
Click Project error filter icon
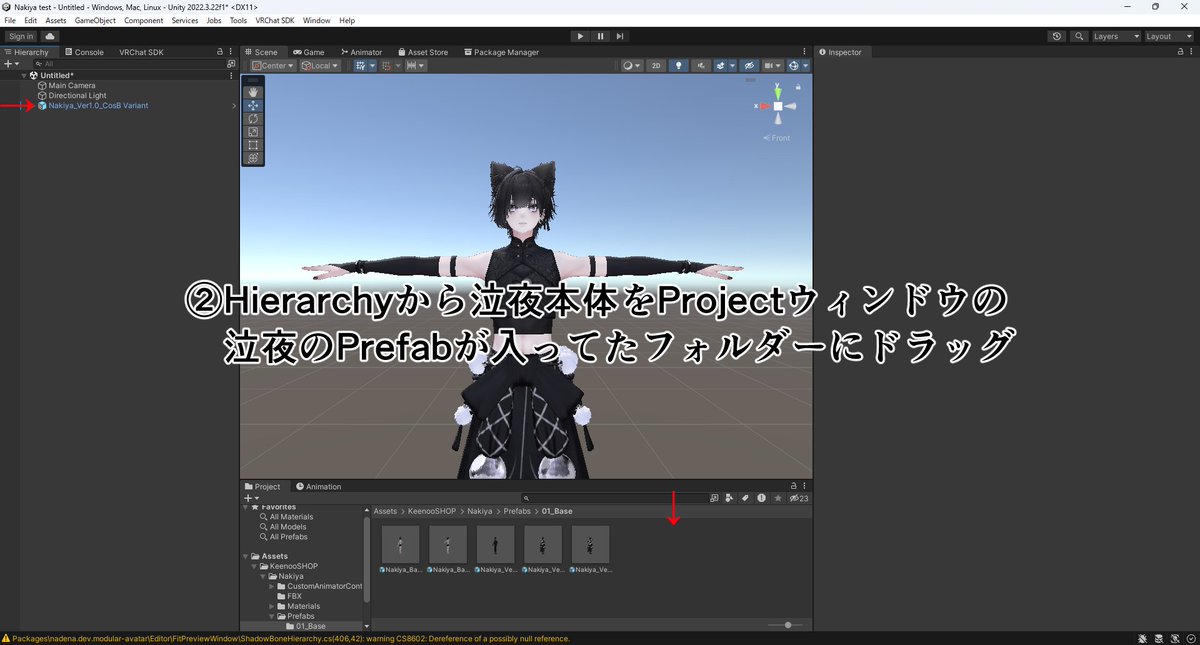[762, 497]
